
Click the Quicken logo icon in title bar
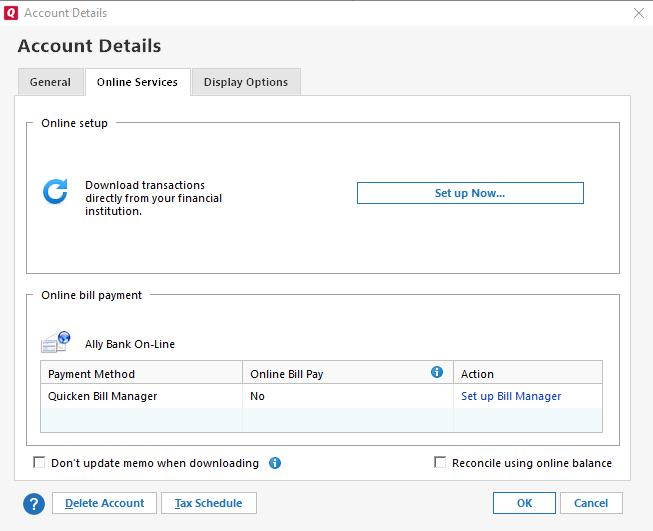coord(11,13)
